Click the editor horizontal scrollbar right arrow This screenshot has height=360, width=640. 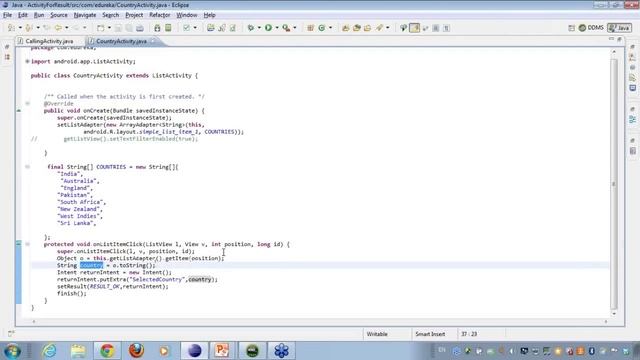606,322
